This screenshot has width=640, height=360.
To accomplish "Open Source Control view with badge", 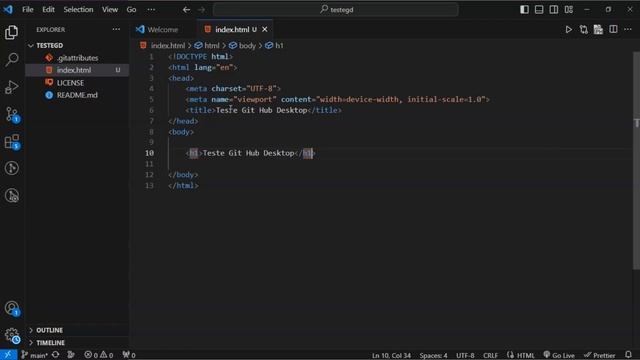I will (12, 114).
